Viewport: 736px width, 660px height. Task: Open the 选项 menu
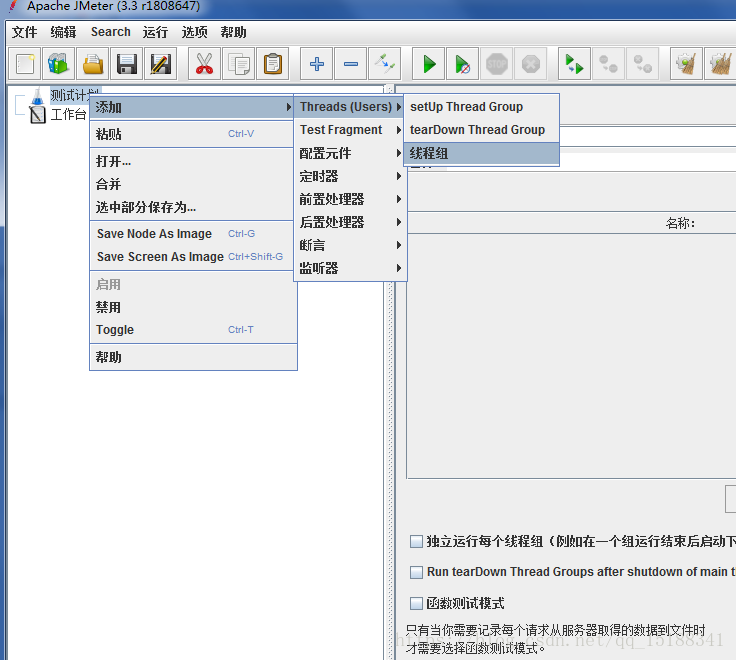coord(194,32)
